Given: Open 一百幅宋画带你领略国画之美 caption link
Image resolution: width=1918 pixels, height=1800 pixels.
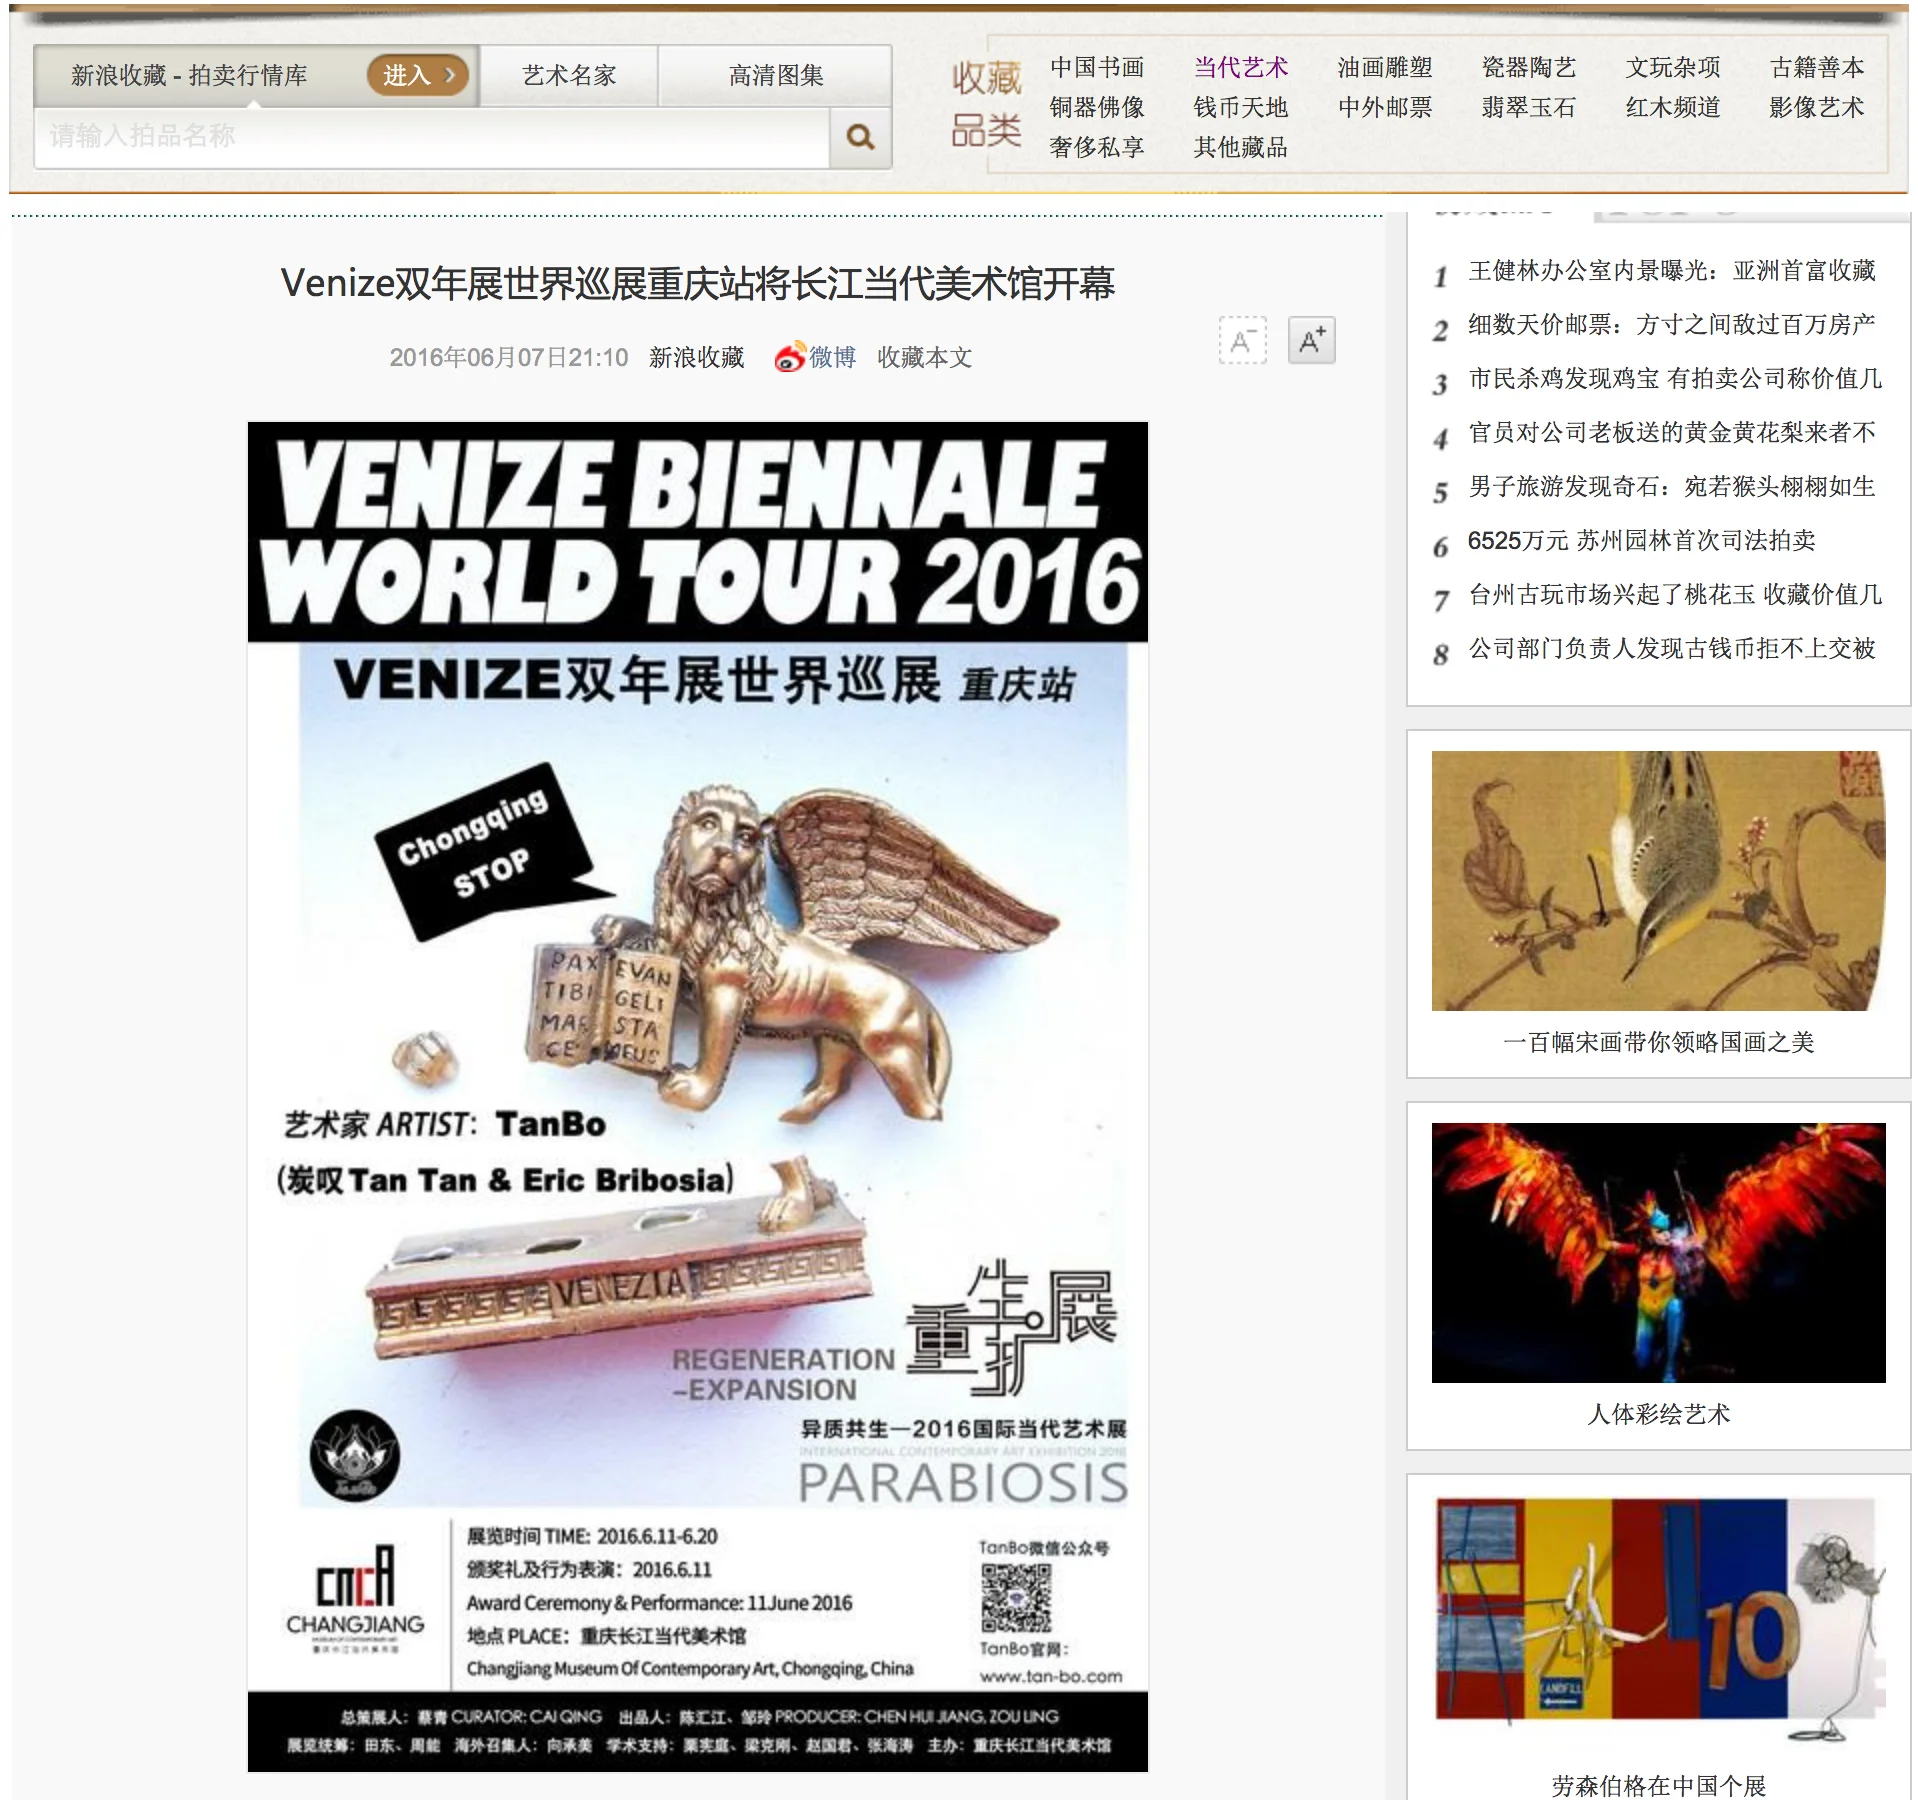Looking at the screenshot, I should (1658, 1042).
